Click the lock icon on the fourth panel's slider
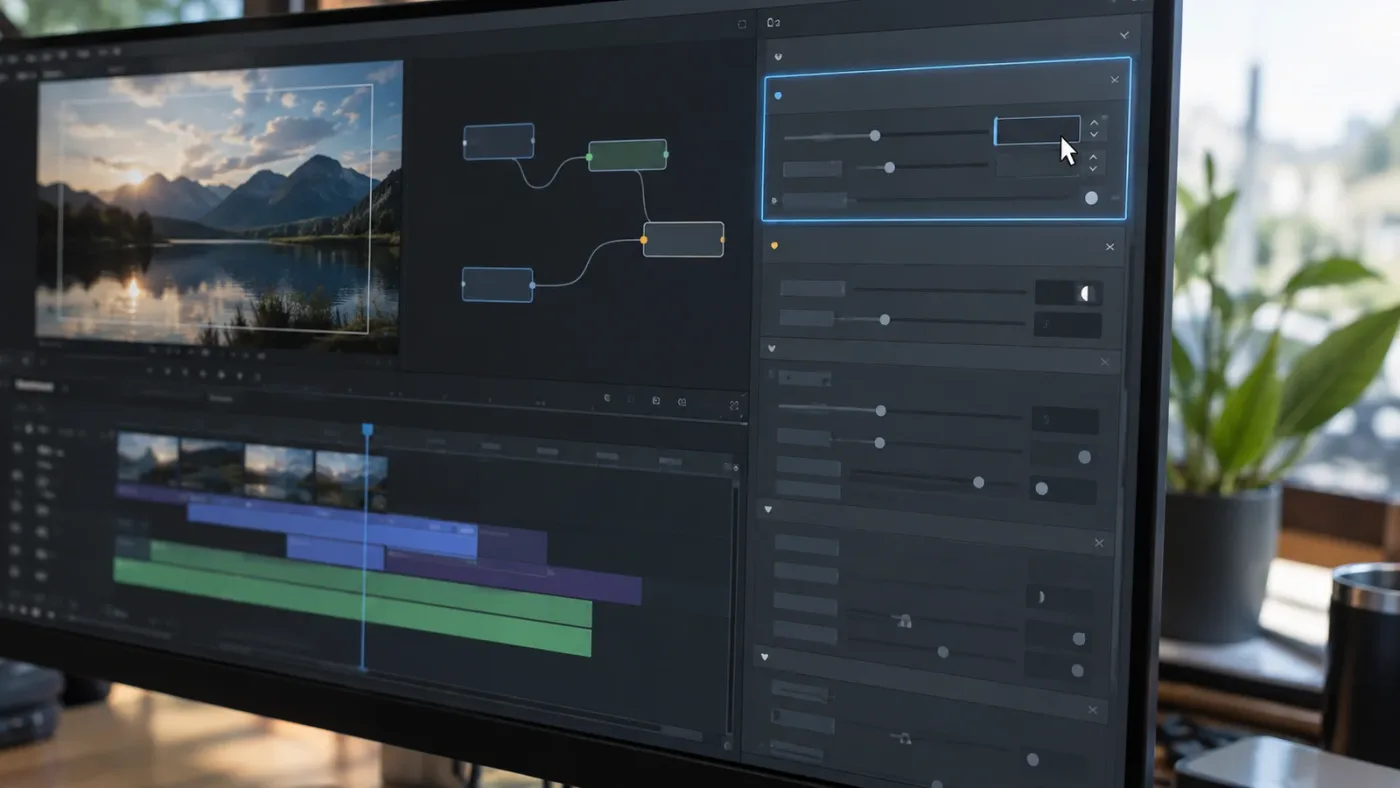 [904, 621]
